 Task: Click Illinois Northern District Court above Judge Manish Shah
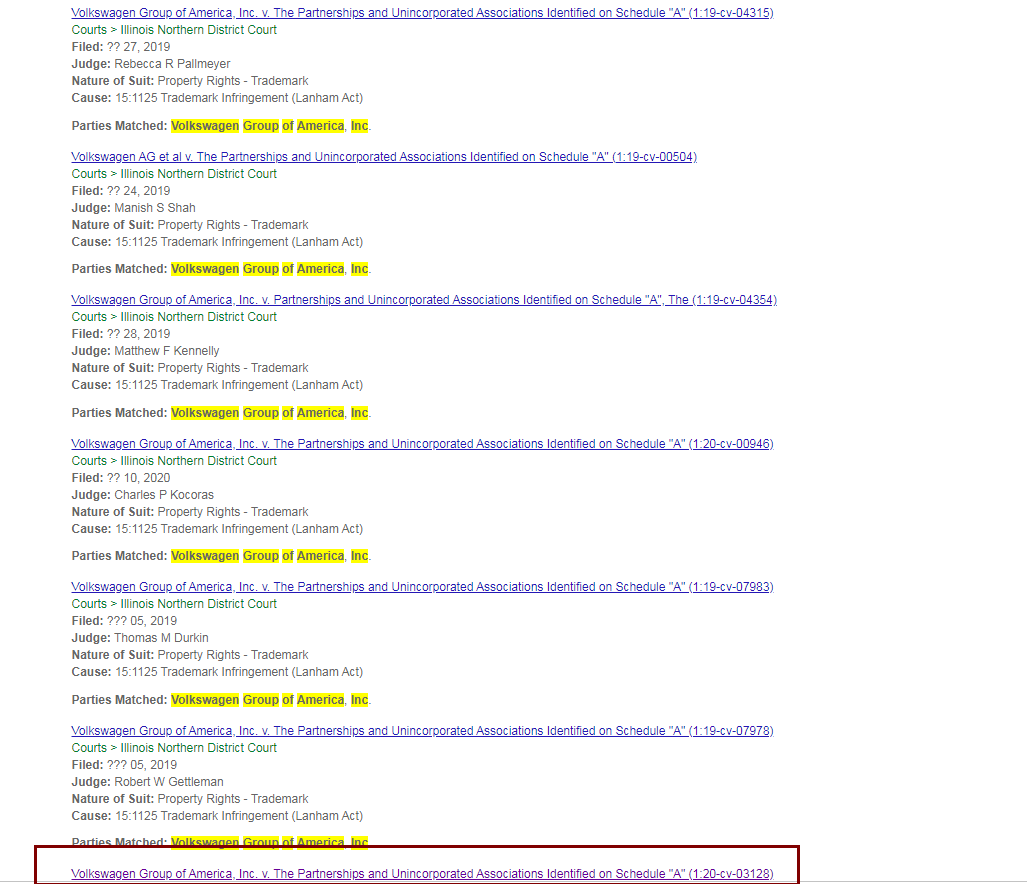[x=198, y=174]
